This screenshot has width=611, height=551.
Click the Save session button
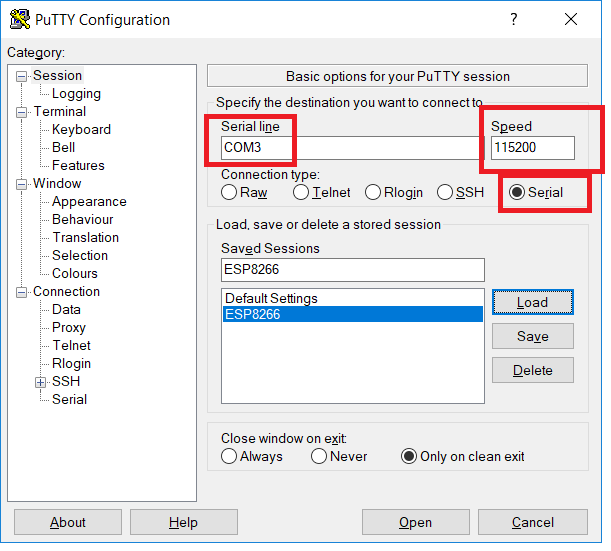click(x=533, y=336)
